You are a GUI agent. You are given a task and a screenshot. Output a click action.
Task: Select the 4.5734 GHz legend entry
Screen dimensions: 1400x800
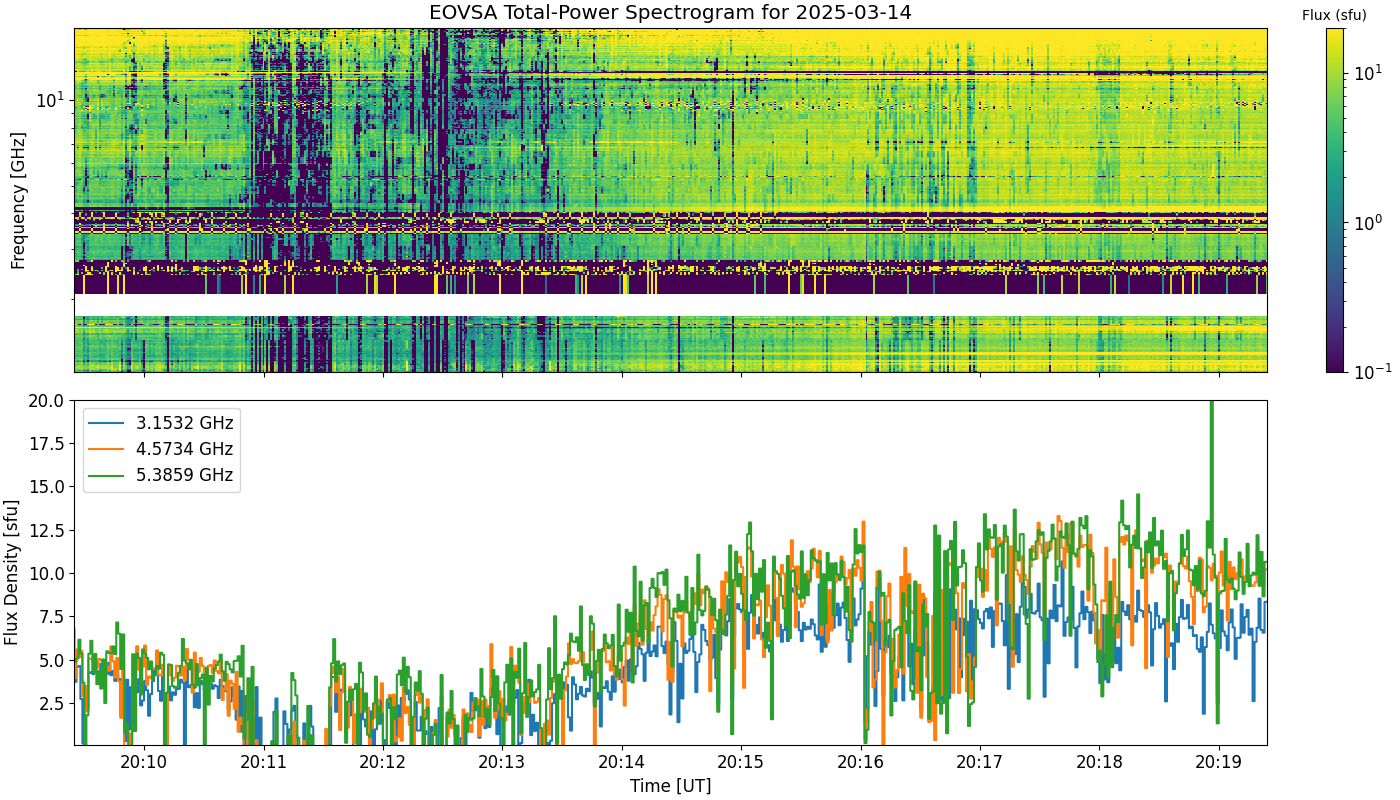(x=162, y=449)
